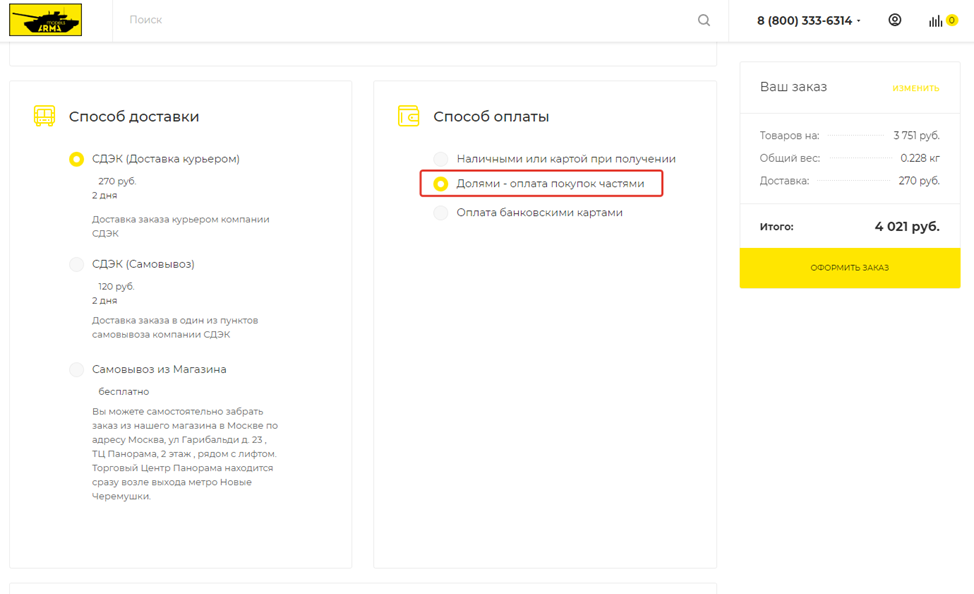Click the Способ доставки section heading
The image size is (974, 594).
134,117
